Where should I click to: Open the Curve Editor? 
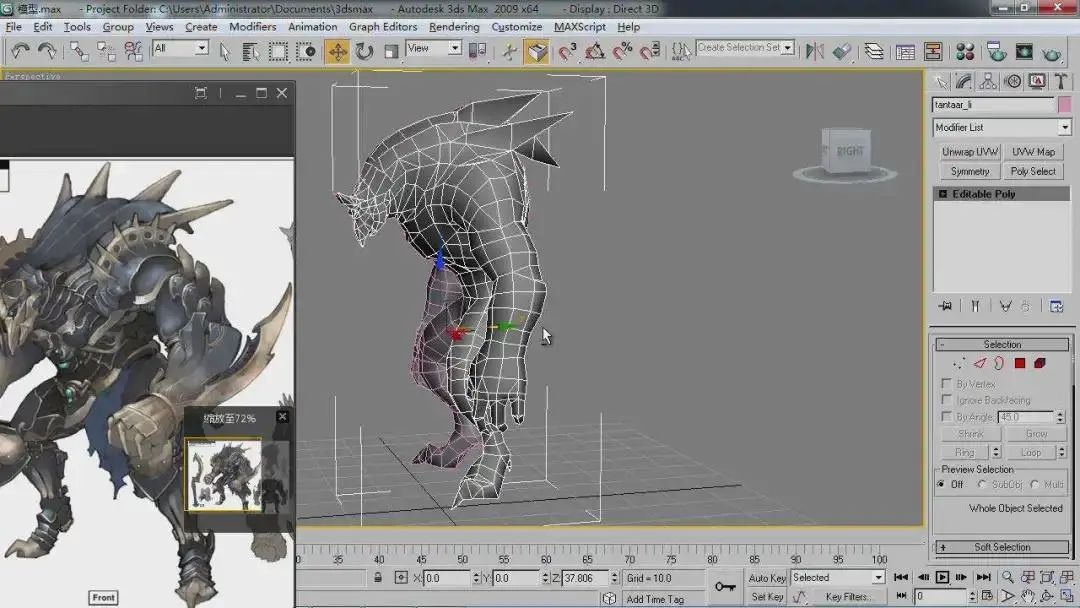pos(906,51)
